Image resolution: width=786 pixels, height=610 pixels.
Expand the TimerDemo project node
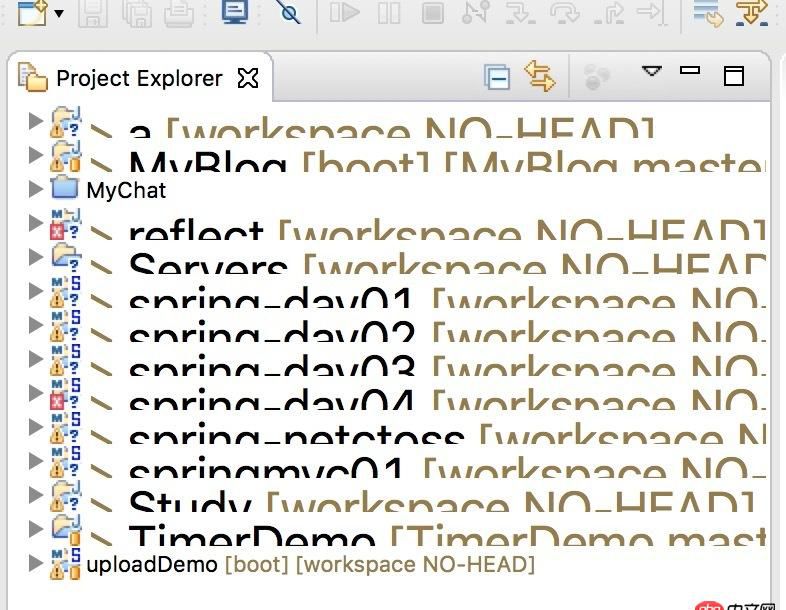tap(36, 529)
